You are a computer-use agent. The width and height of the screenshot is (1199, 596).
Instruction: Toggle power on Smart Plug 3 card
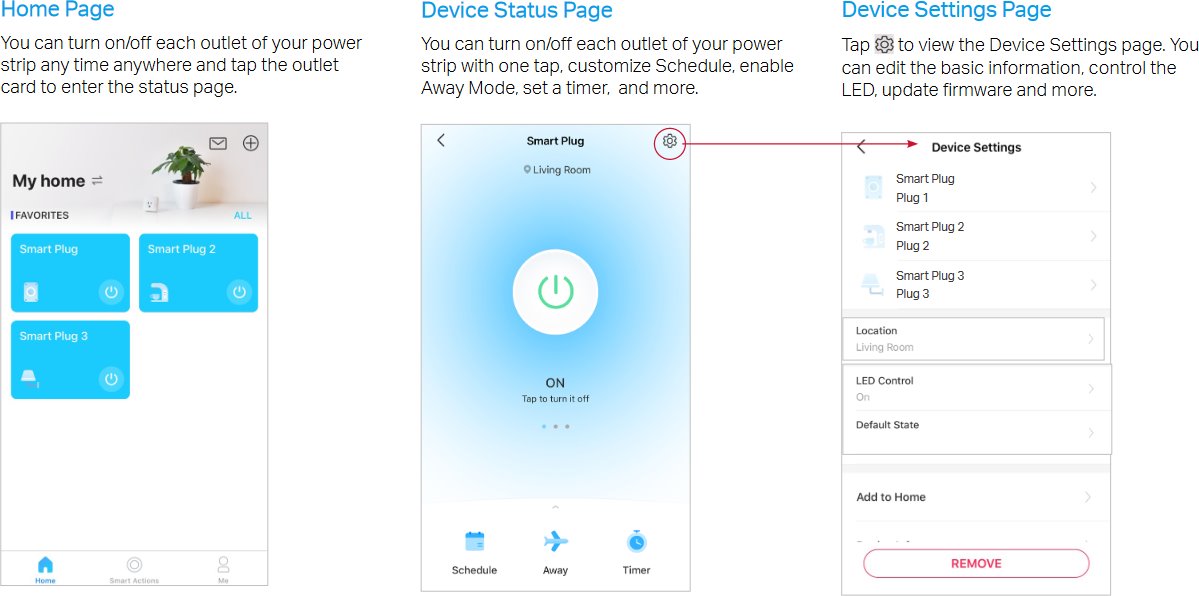pos(111,379)
